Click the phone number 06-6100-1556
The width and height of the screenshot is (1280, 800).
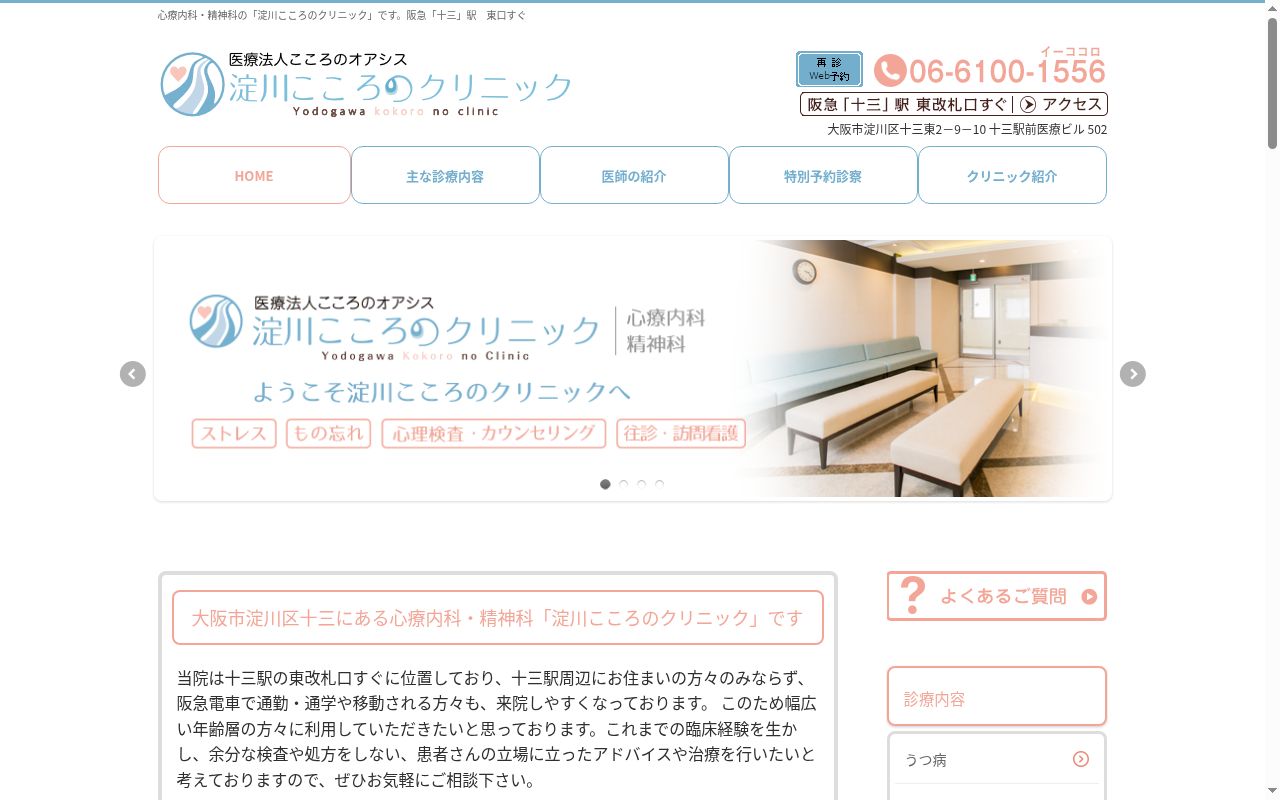pyautogui.click(x=1007, y=72)
